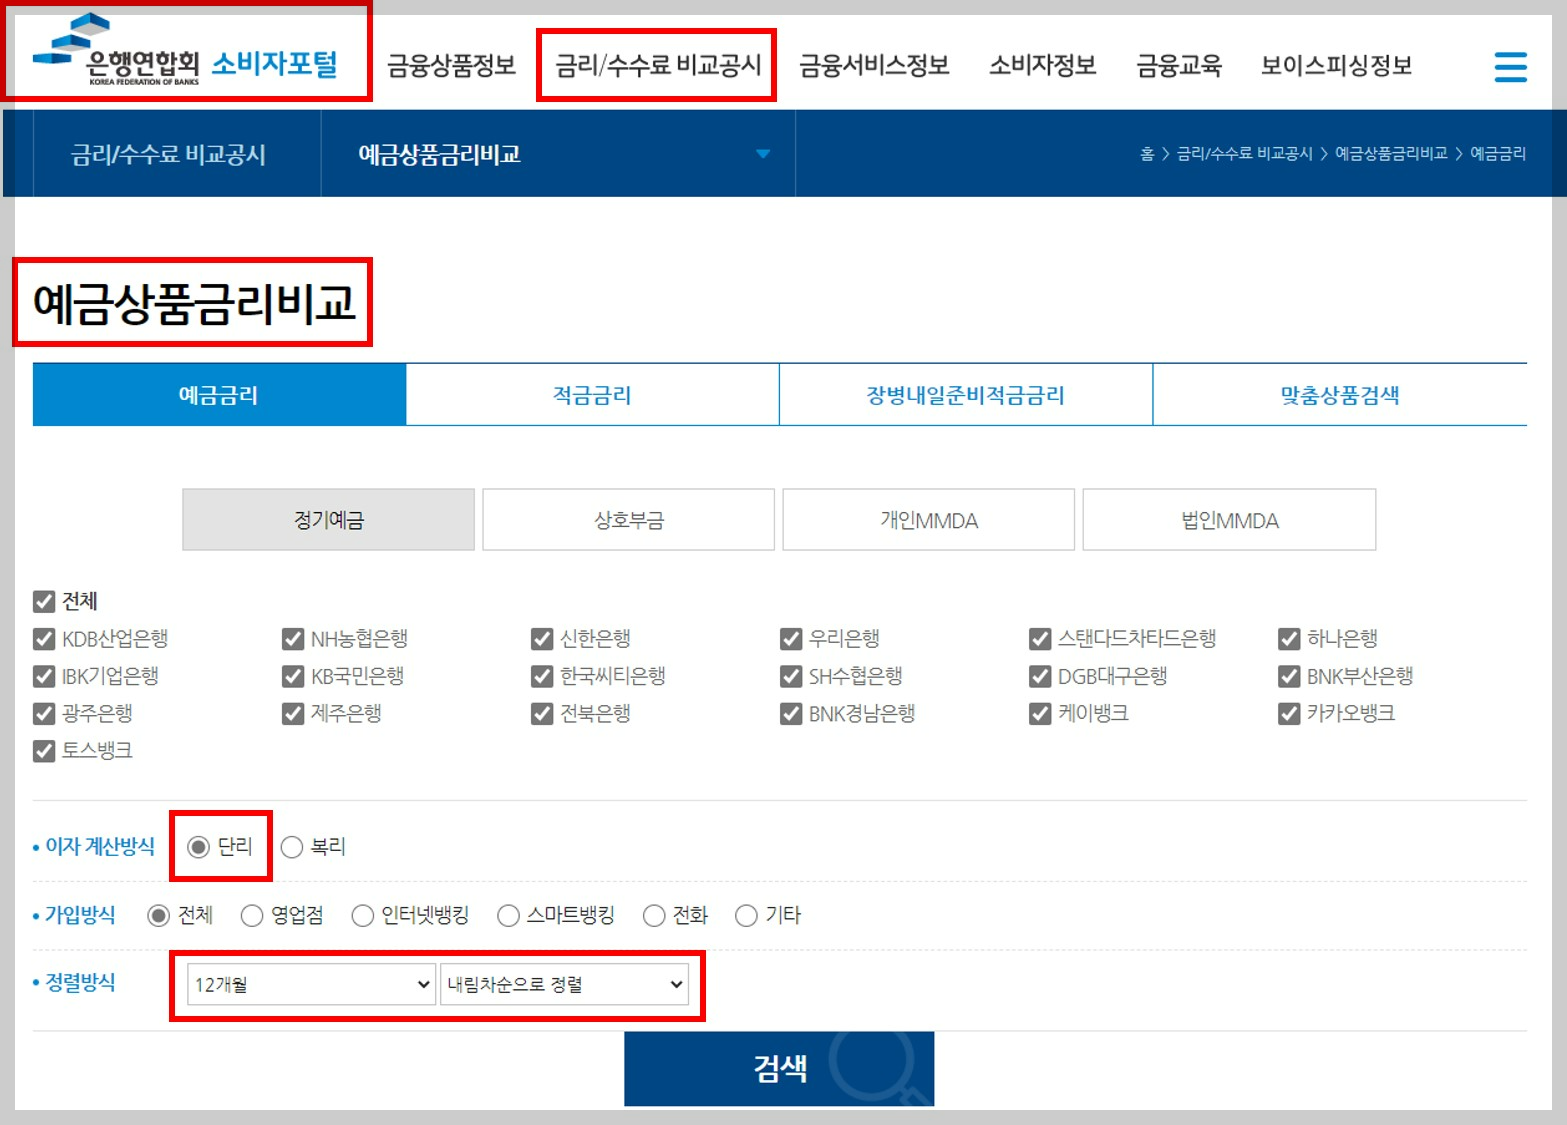This screenshot has width=1567, height=1125.
Task: Open the 12개월 period dropdown
Action: tap(311, 985)
